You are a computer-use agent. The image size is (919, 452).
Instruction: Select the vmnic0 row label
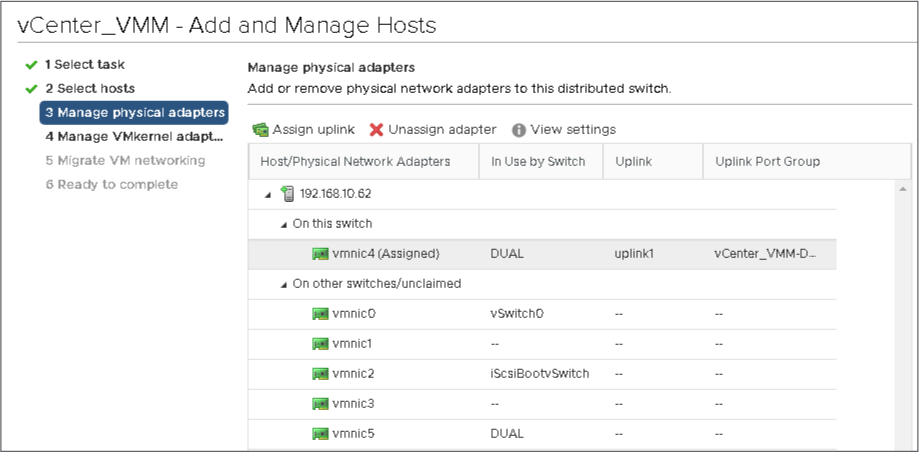point(353,314)
